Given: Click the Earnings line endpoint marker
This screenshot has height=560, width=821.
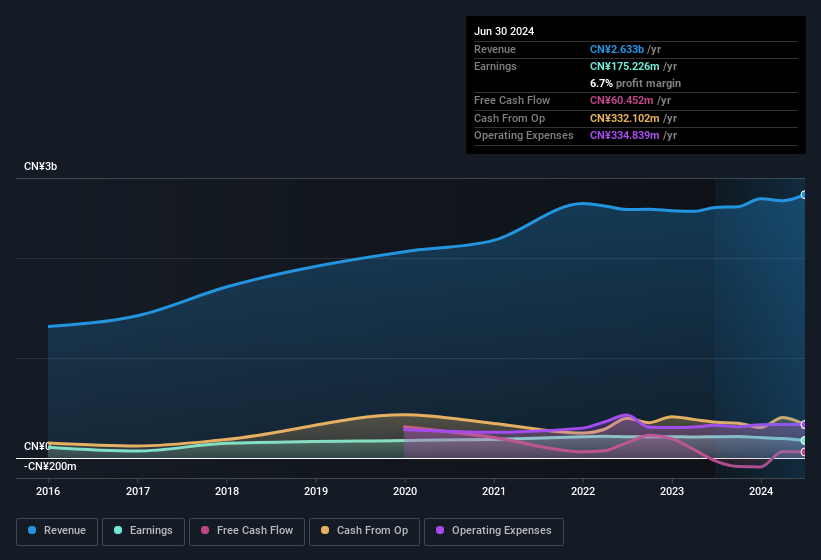Looking at the screenshot, I should coord(804,440).
